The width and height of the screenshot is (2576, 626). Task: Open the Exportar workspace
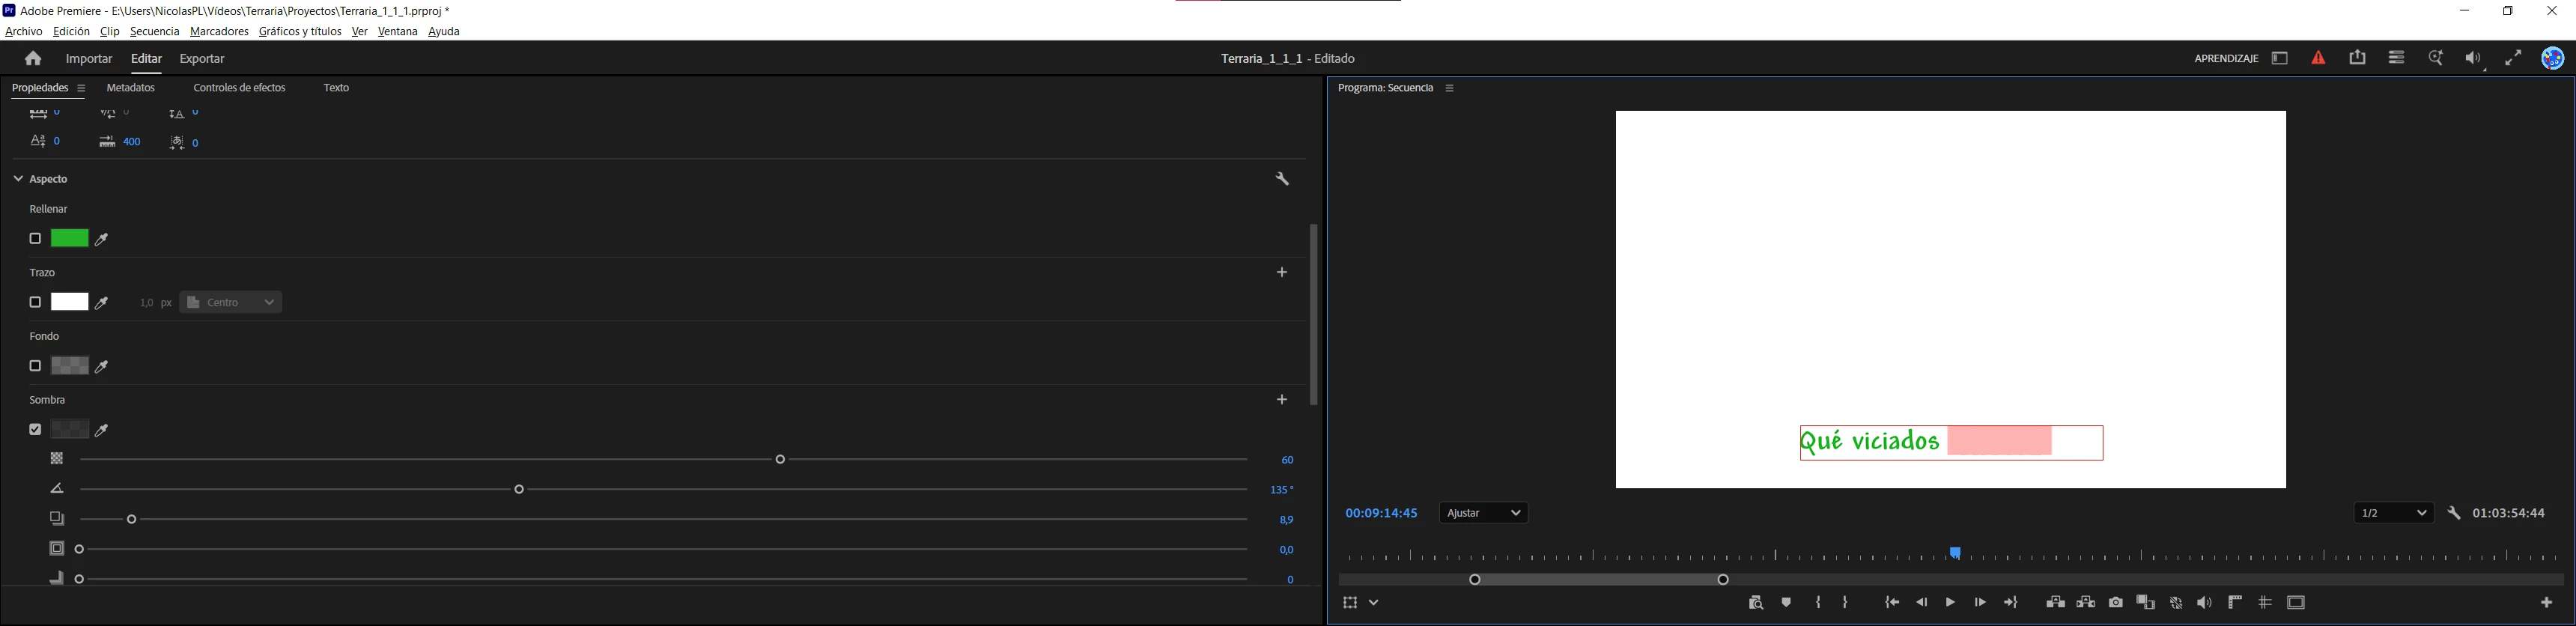coord(202,60)
